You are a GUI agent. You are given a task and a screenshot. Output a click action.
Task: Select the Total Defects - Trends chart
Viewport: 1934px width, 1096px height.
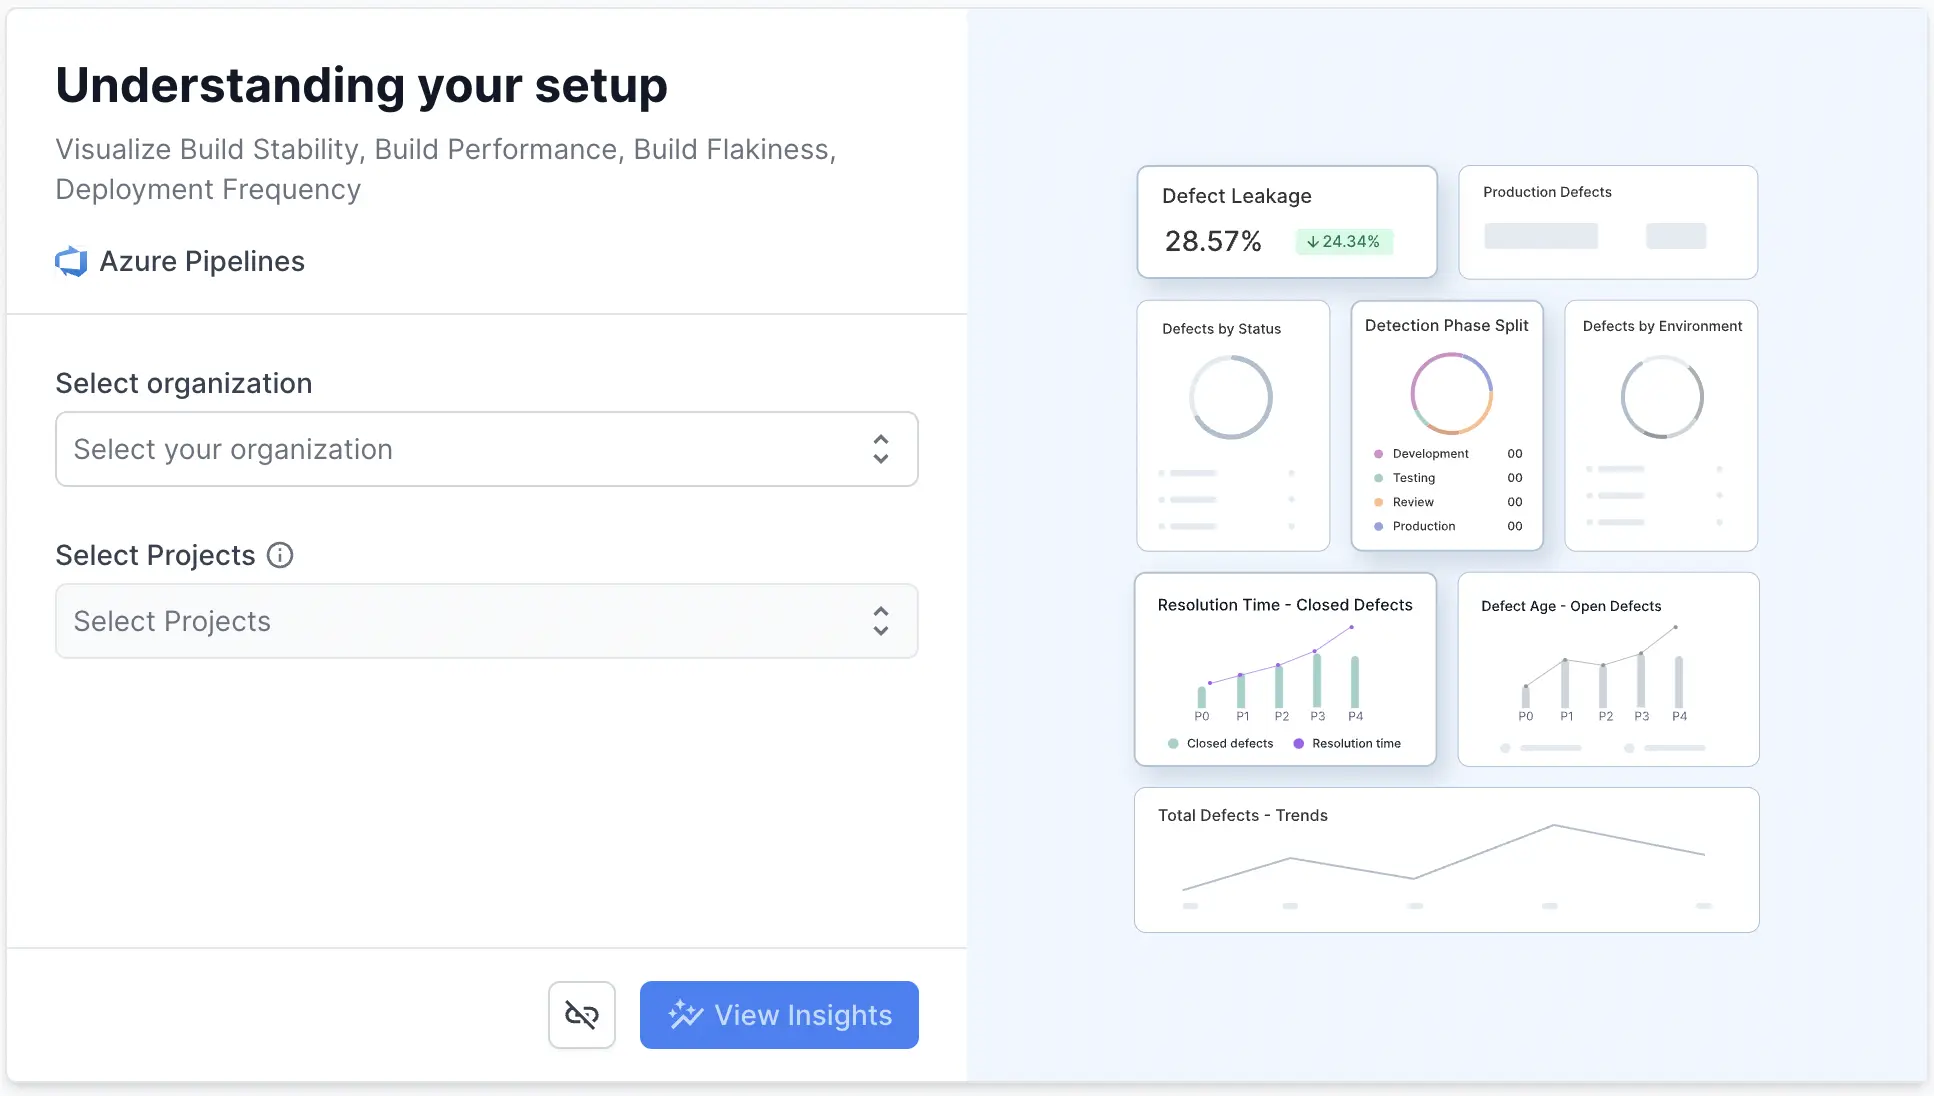coord(1445,860)
